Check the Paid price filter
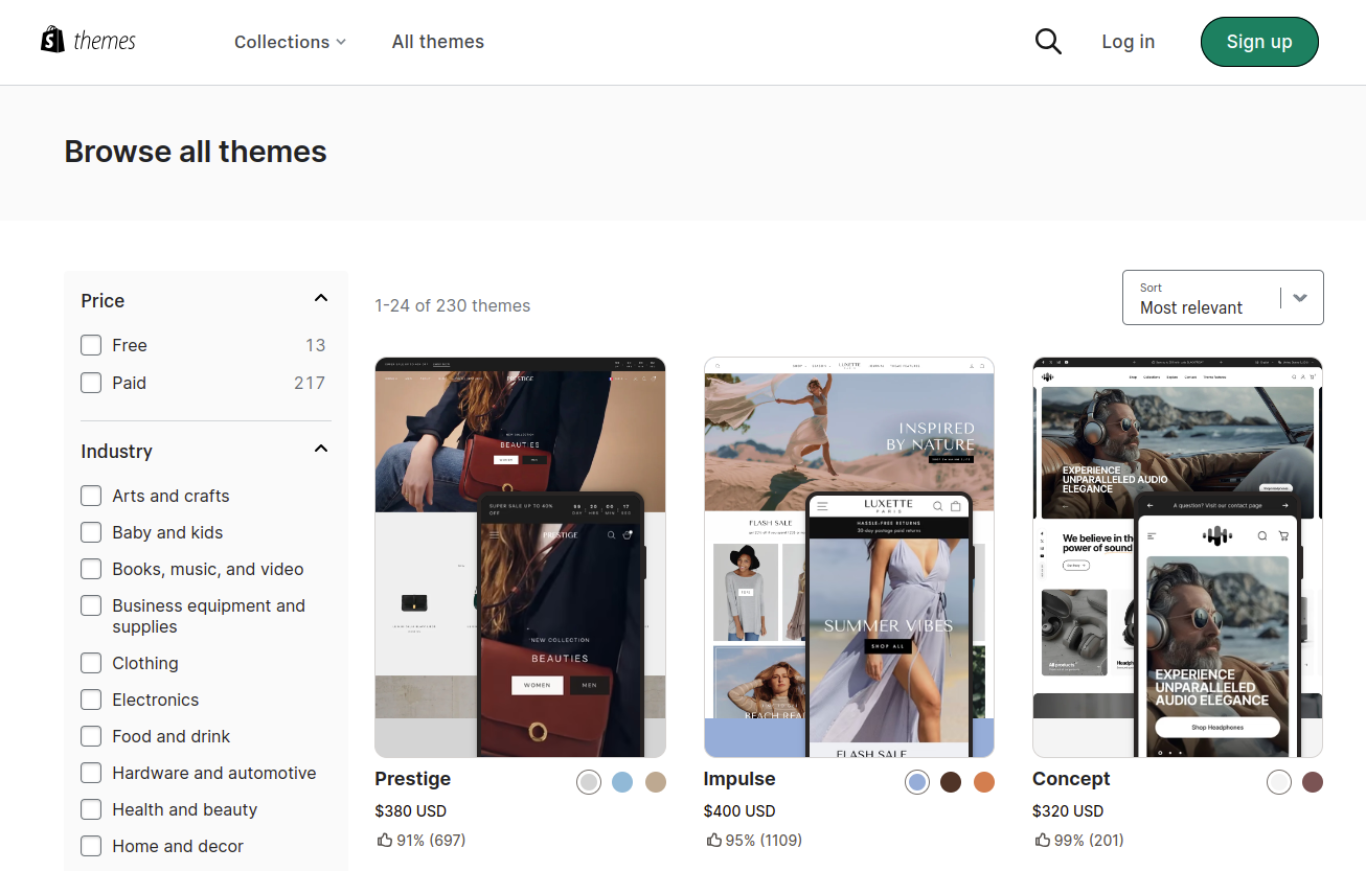The image size is (1366, 871). [91, 382]
